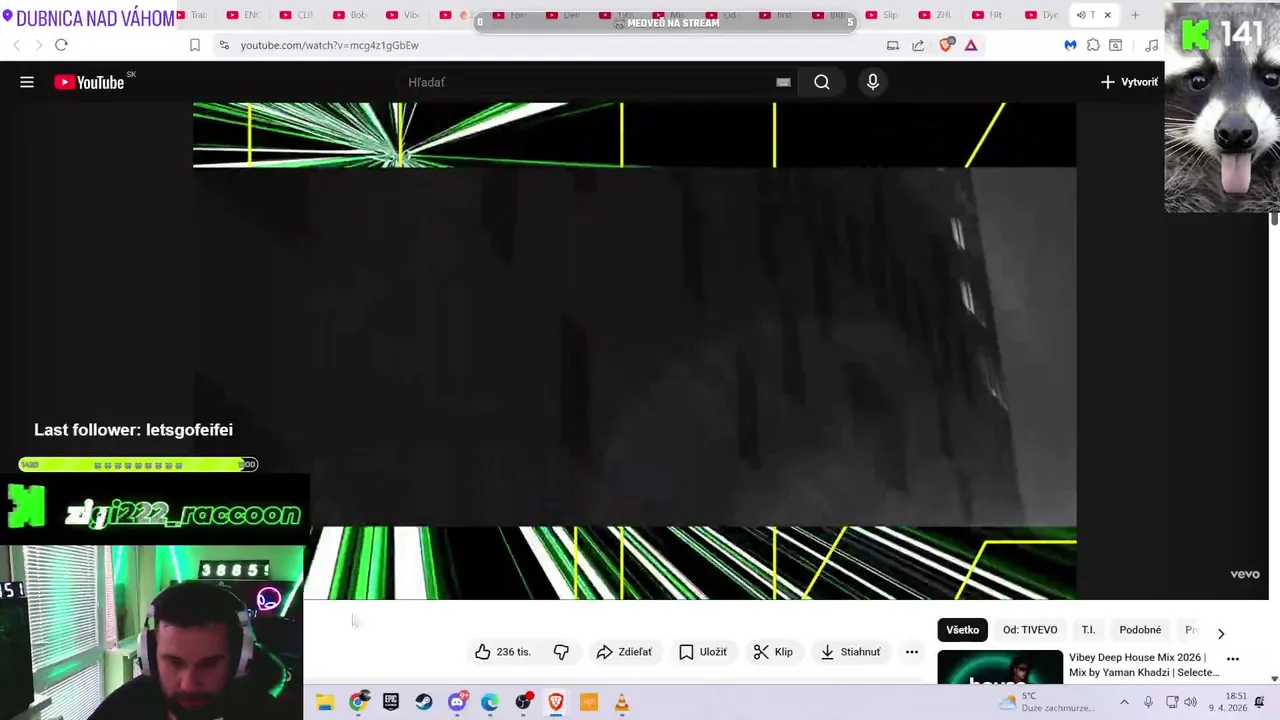The width and height of the screenshot is (1280, 720).
Task: Save the video with Uložiť
Action: (703, 652)
